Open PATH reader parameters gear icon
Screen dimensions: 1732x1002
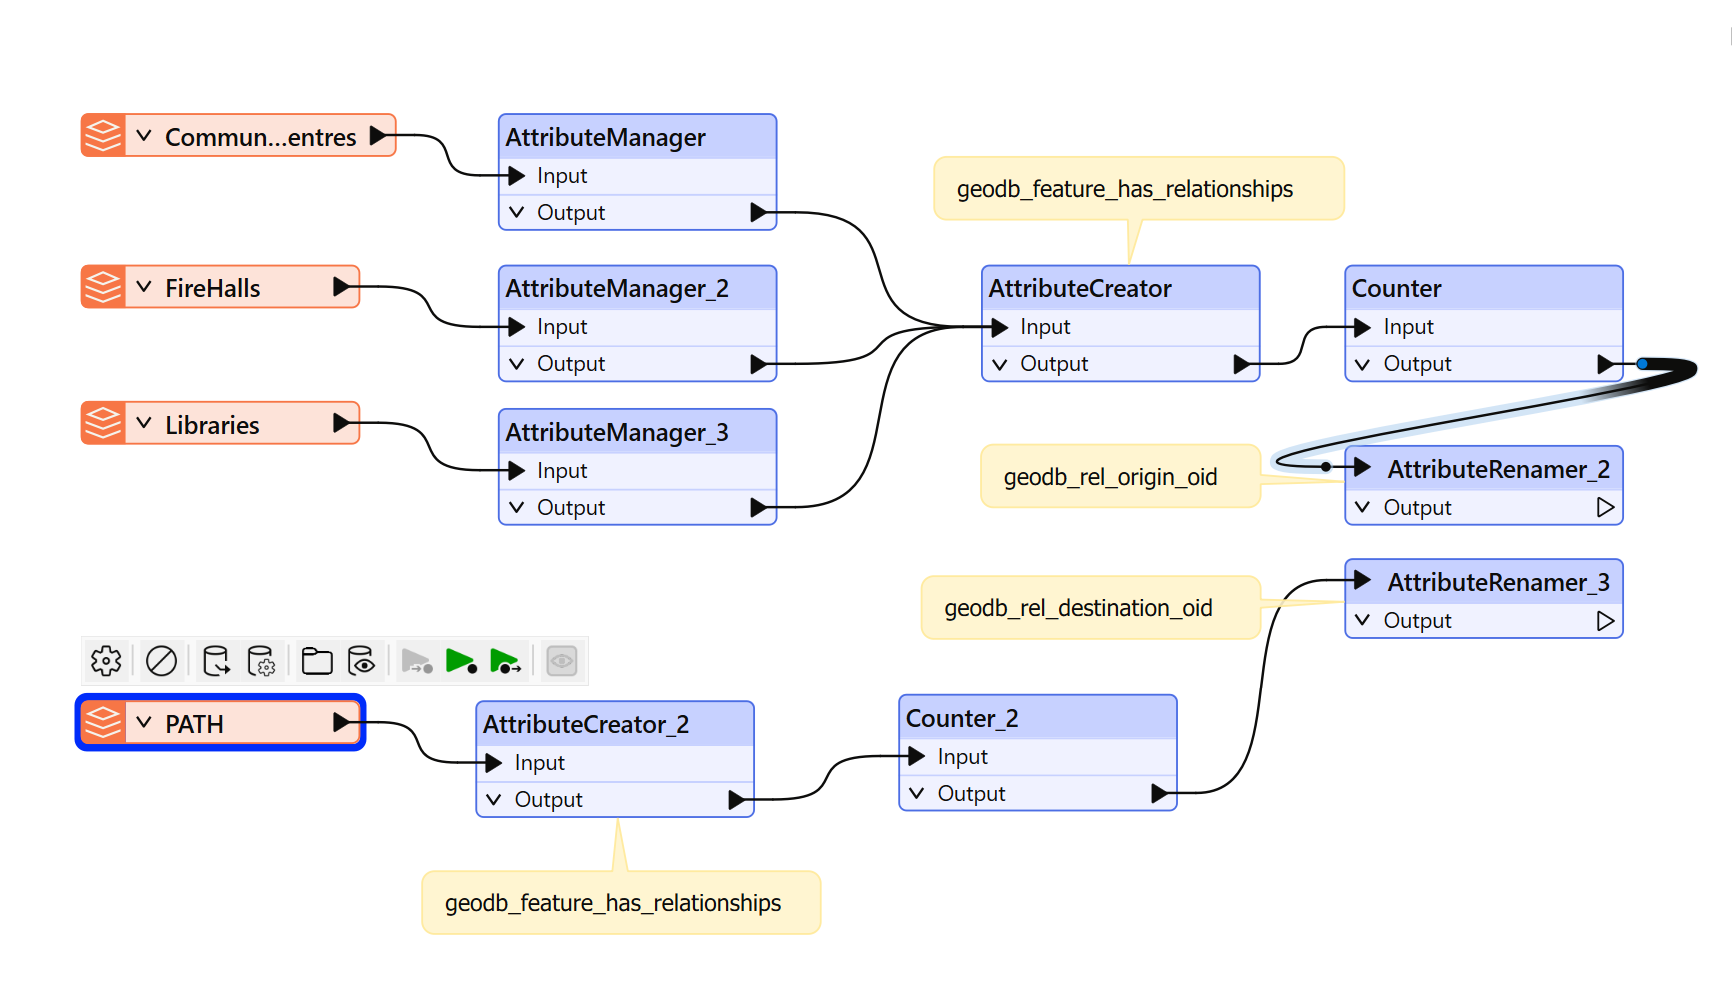pos(106,661)
